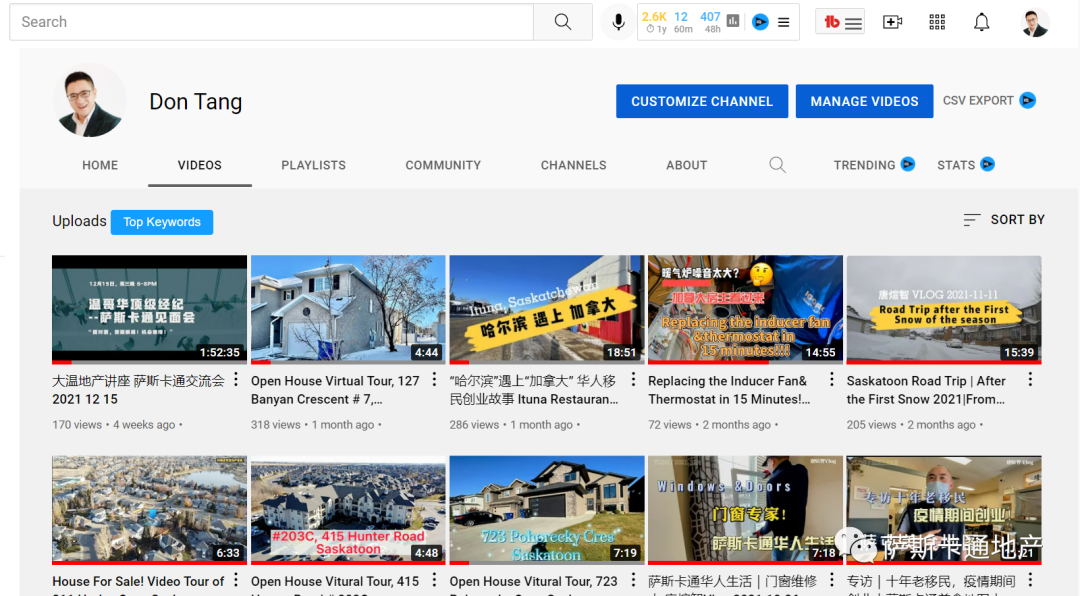Click the vidIQ icon beside Stats
Viewport: 1080px width, 596px height.
[x=987, y=165]
